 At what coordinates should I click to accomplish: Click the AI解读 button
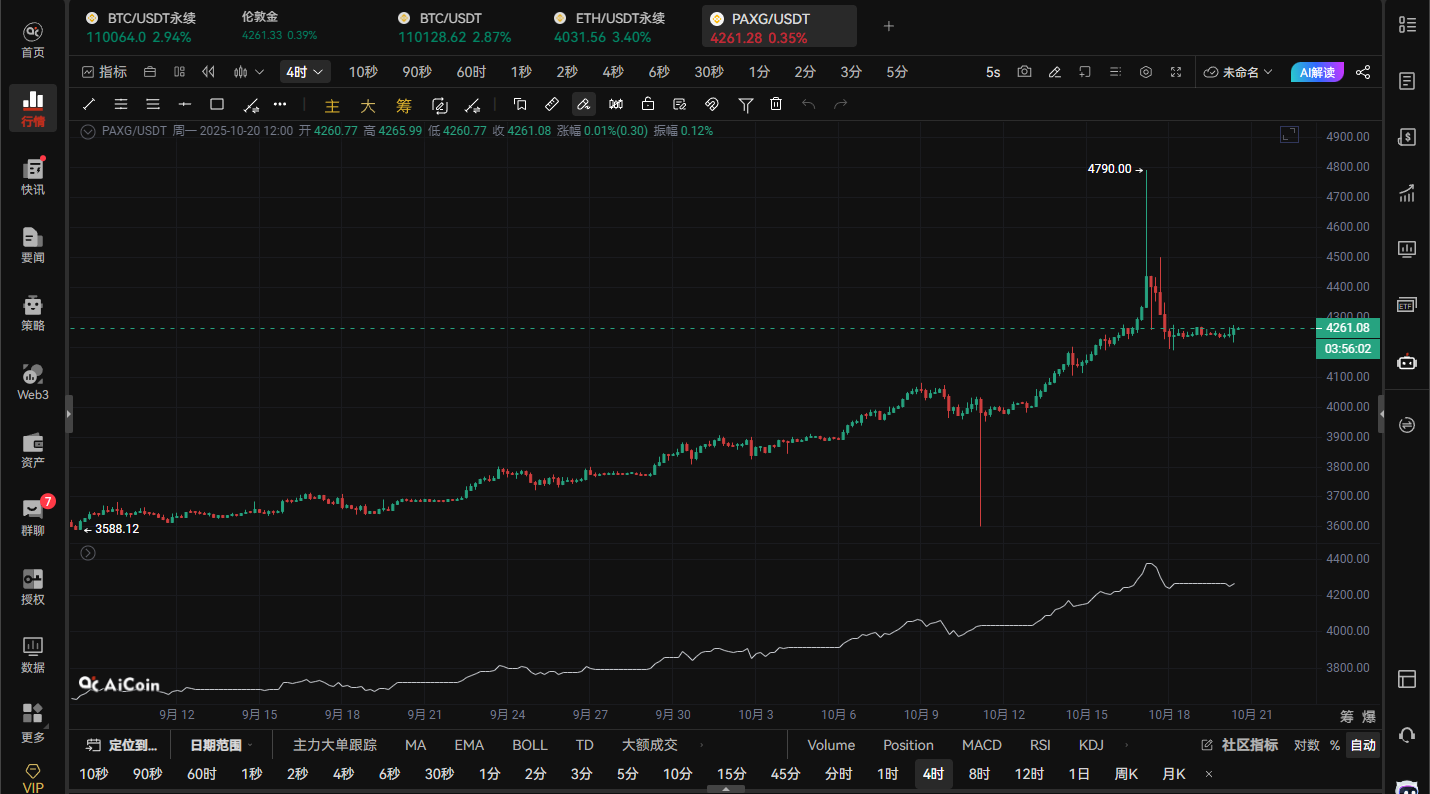tap(1315, 72)
